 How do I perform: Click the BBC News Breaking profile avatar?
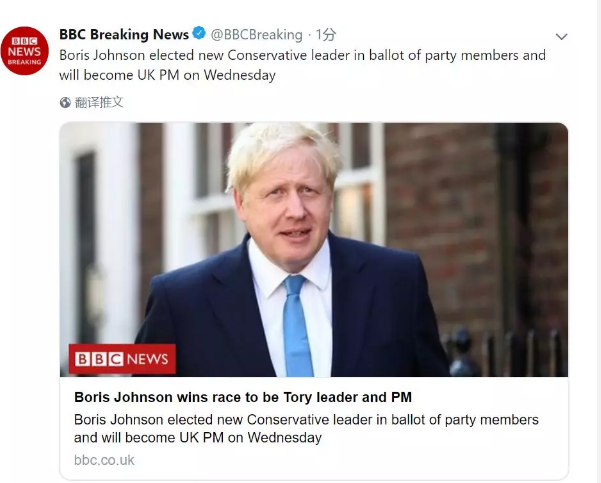[x=25, y=51]
